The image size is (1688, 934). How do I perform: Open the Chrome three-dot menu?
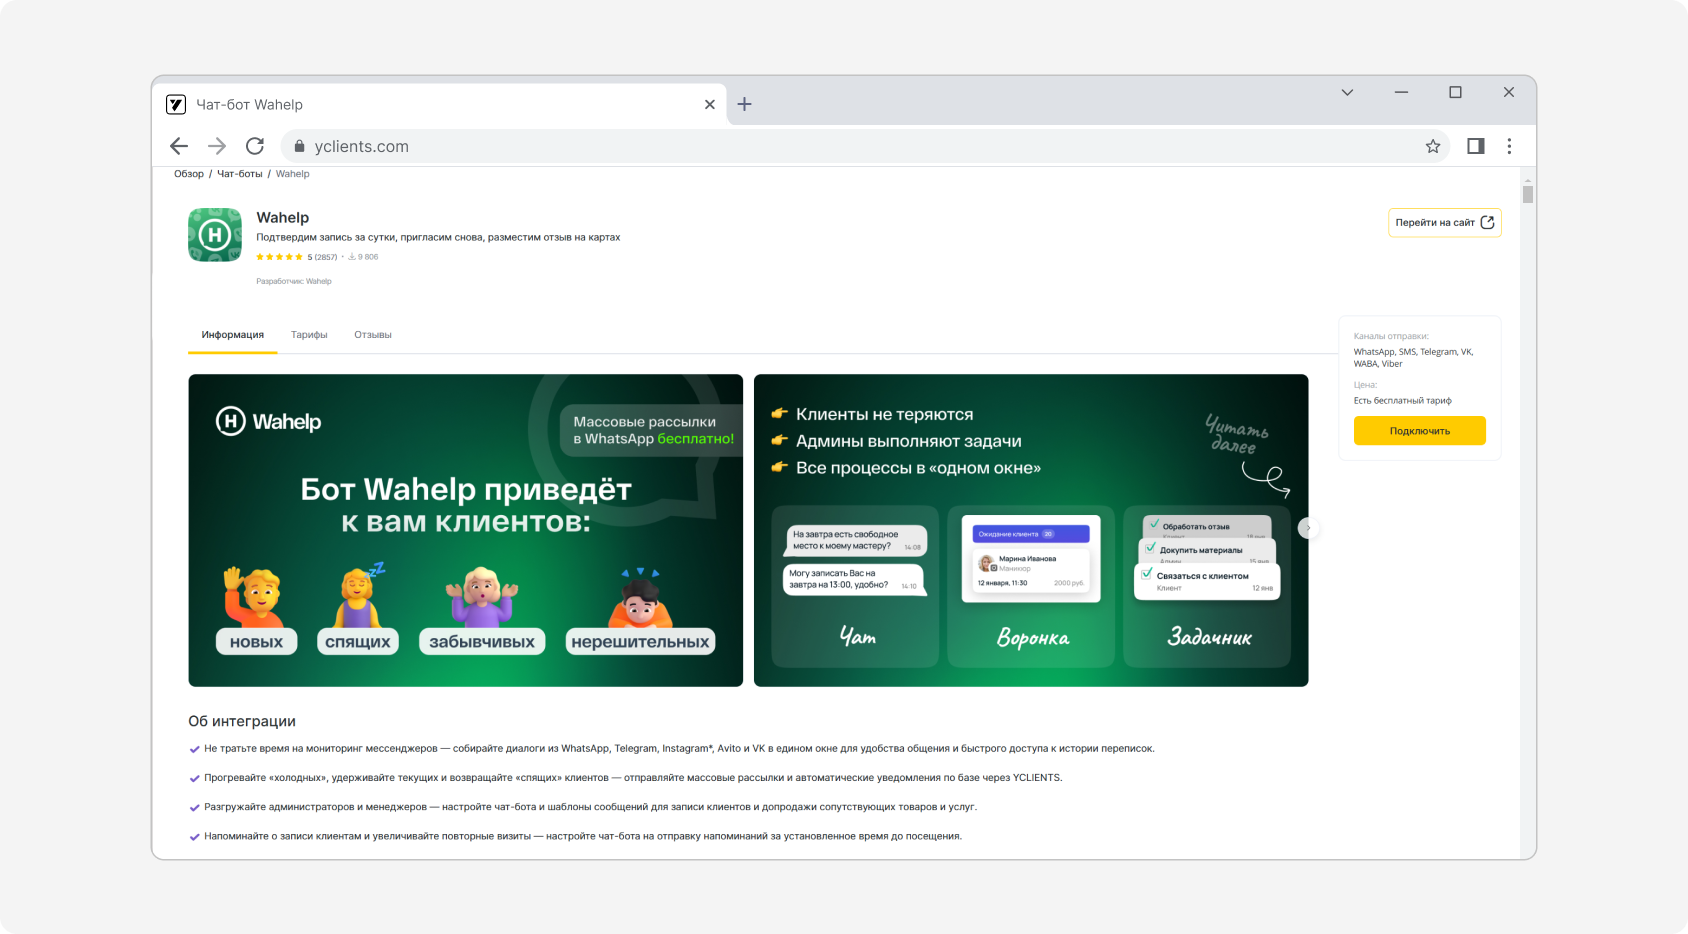1509,146
